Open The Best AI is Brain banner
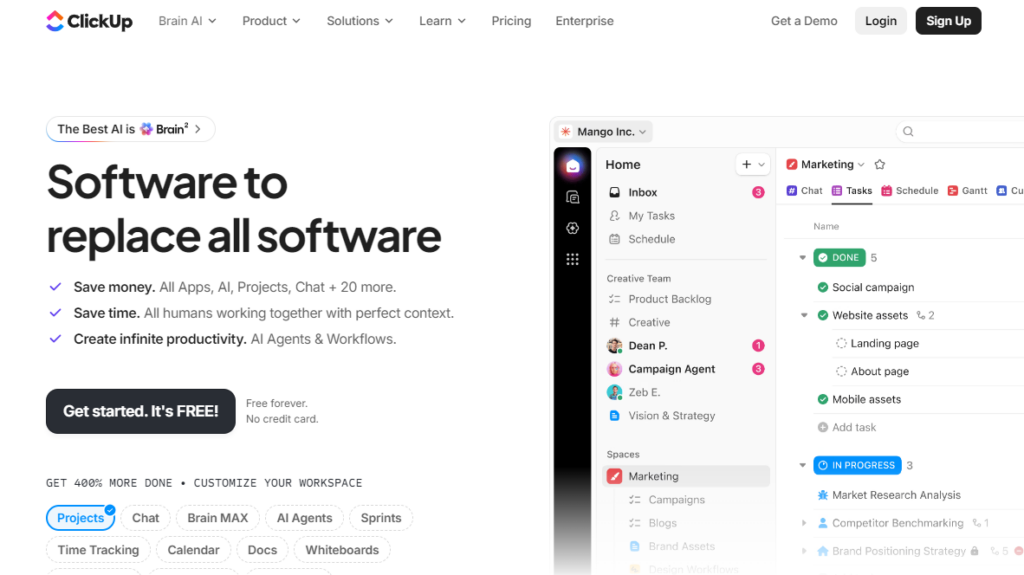Viewport: 1024px width, 575px height. [x=131, y=129]
